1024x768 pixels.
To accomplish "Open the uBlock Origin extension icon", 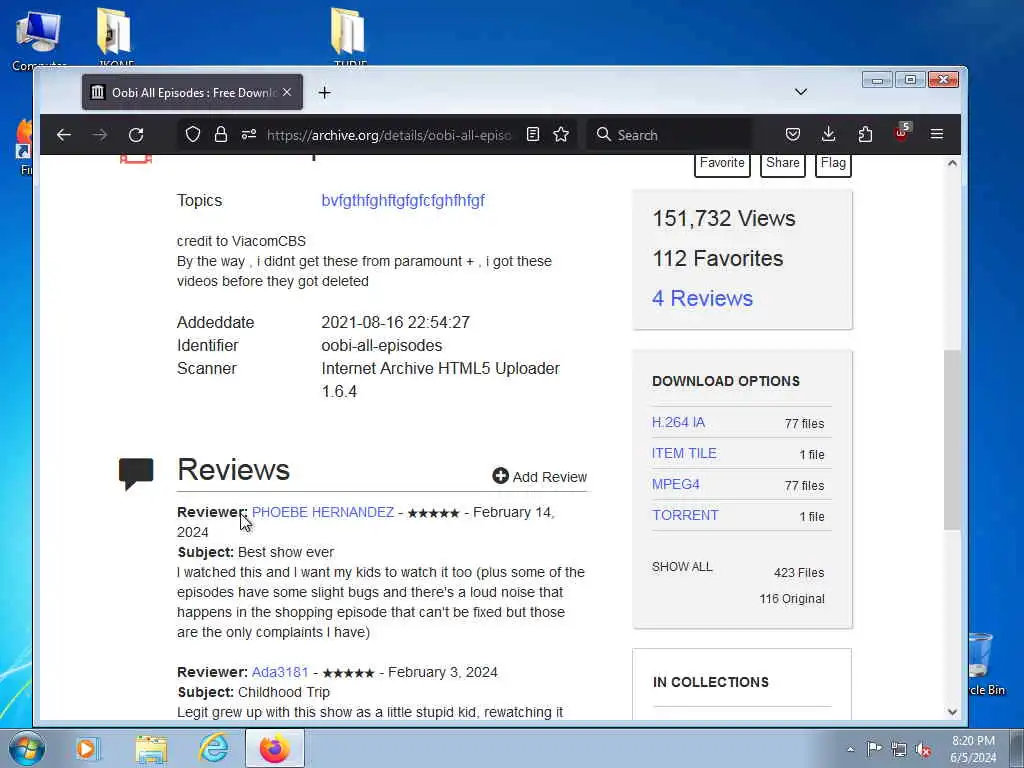I will 902,133.
